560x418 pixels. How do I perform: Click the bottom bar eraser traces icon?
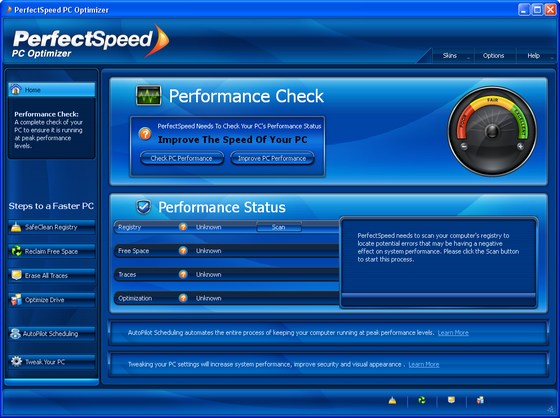[451, 400]
